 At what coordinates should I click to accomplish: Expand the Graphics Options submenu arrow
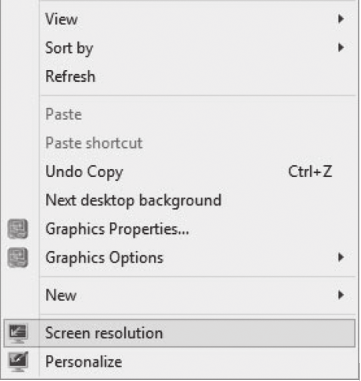coord(340,257)
